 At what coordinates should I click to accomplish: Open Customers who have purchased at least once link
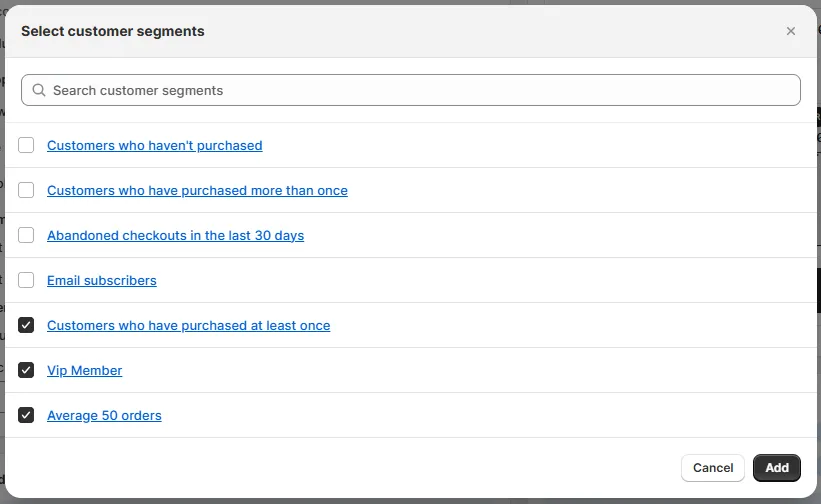188,325
